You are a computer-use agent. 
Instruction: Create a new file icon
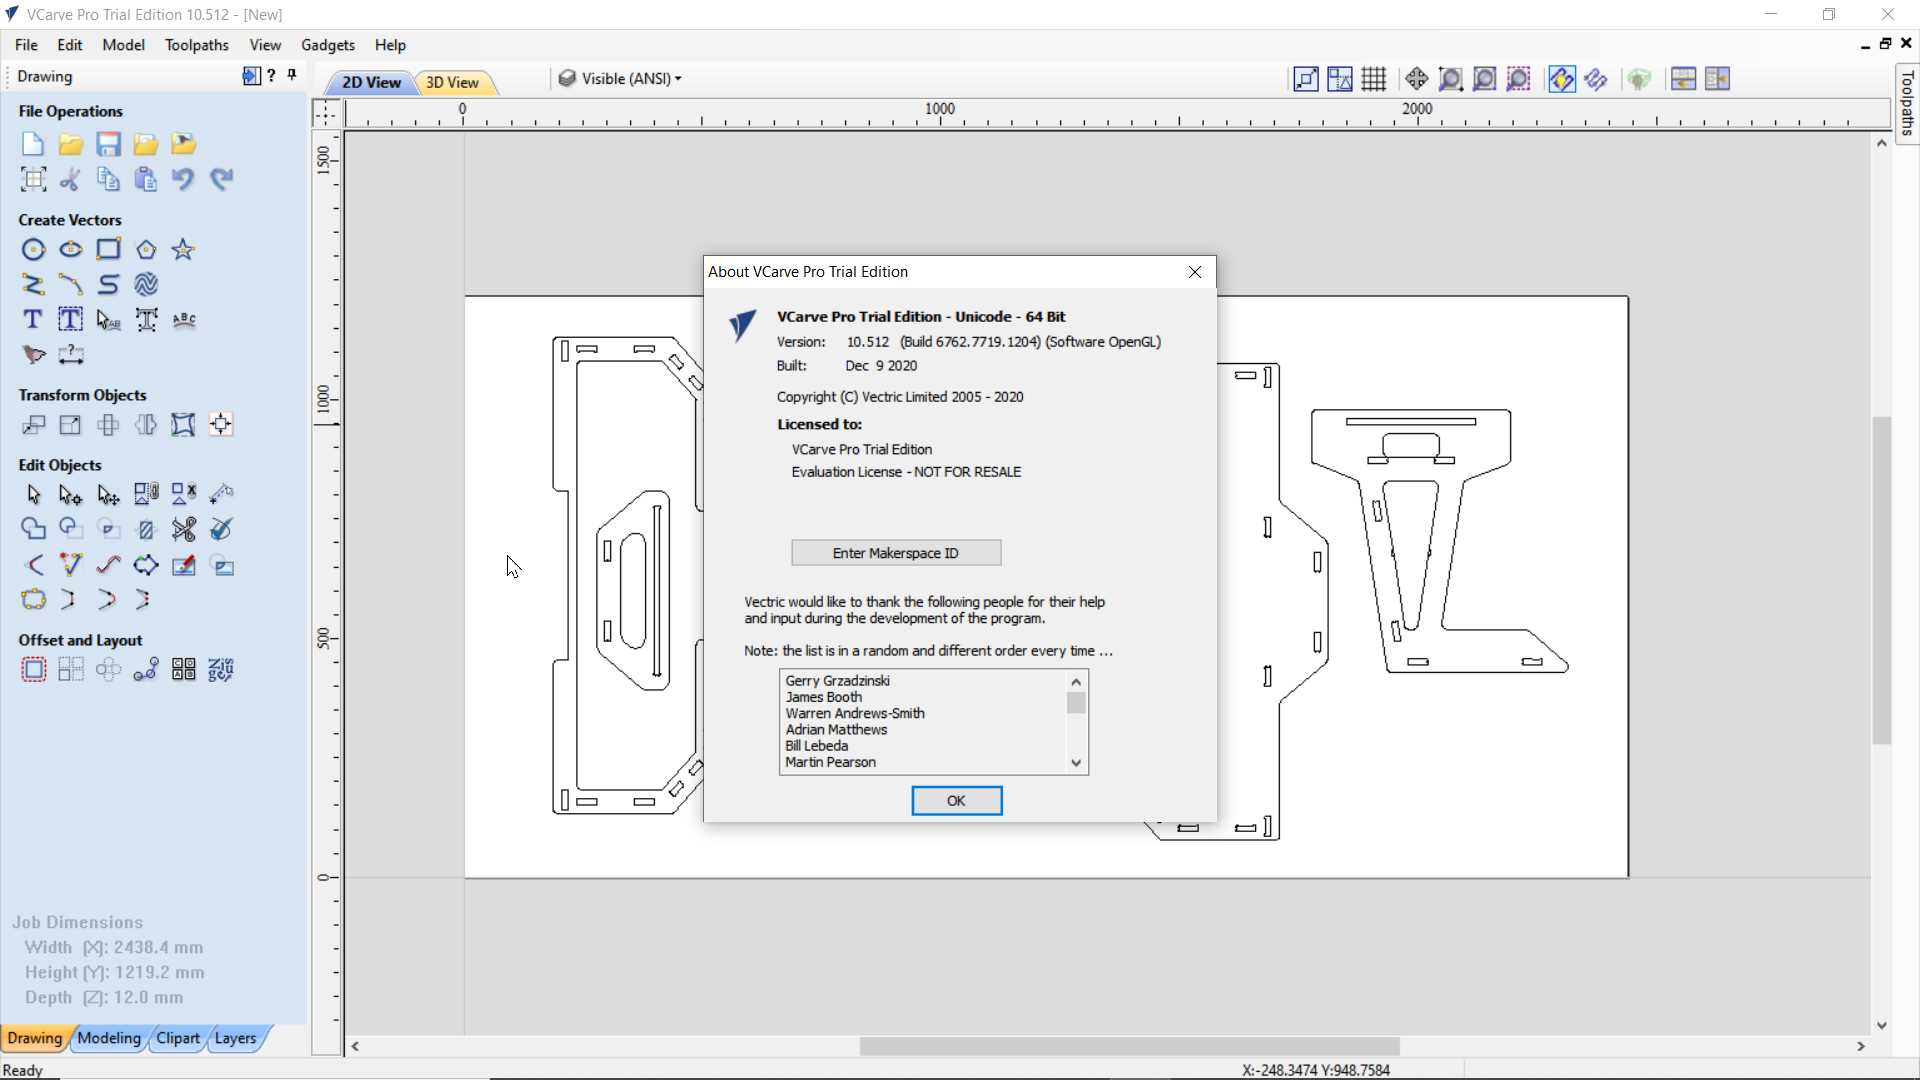point(33,144)
